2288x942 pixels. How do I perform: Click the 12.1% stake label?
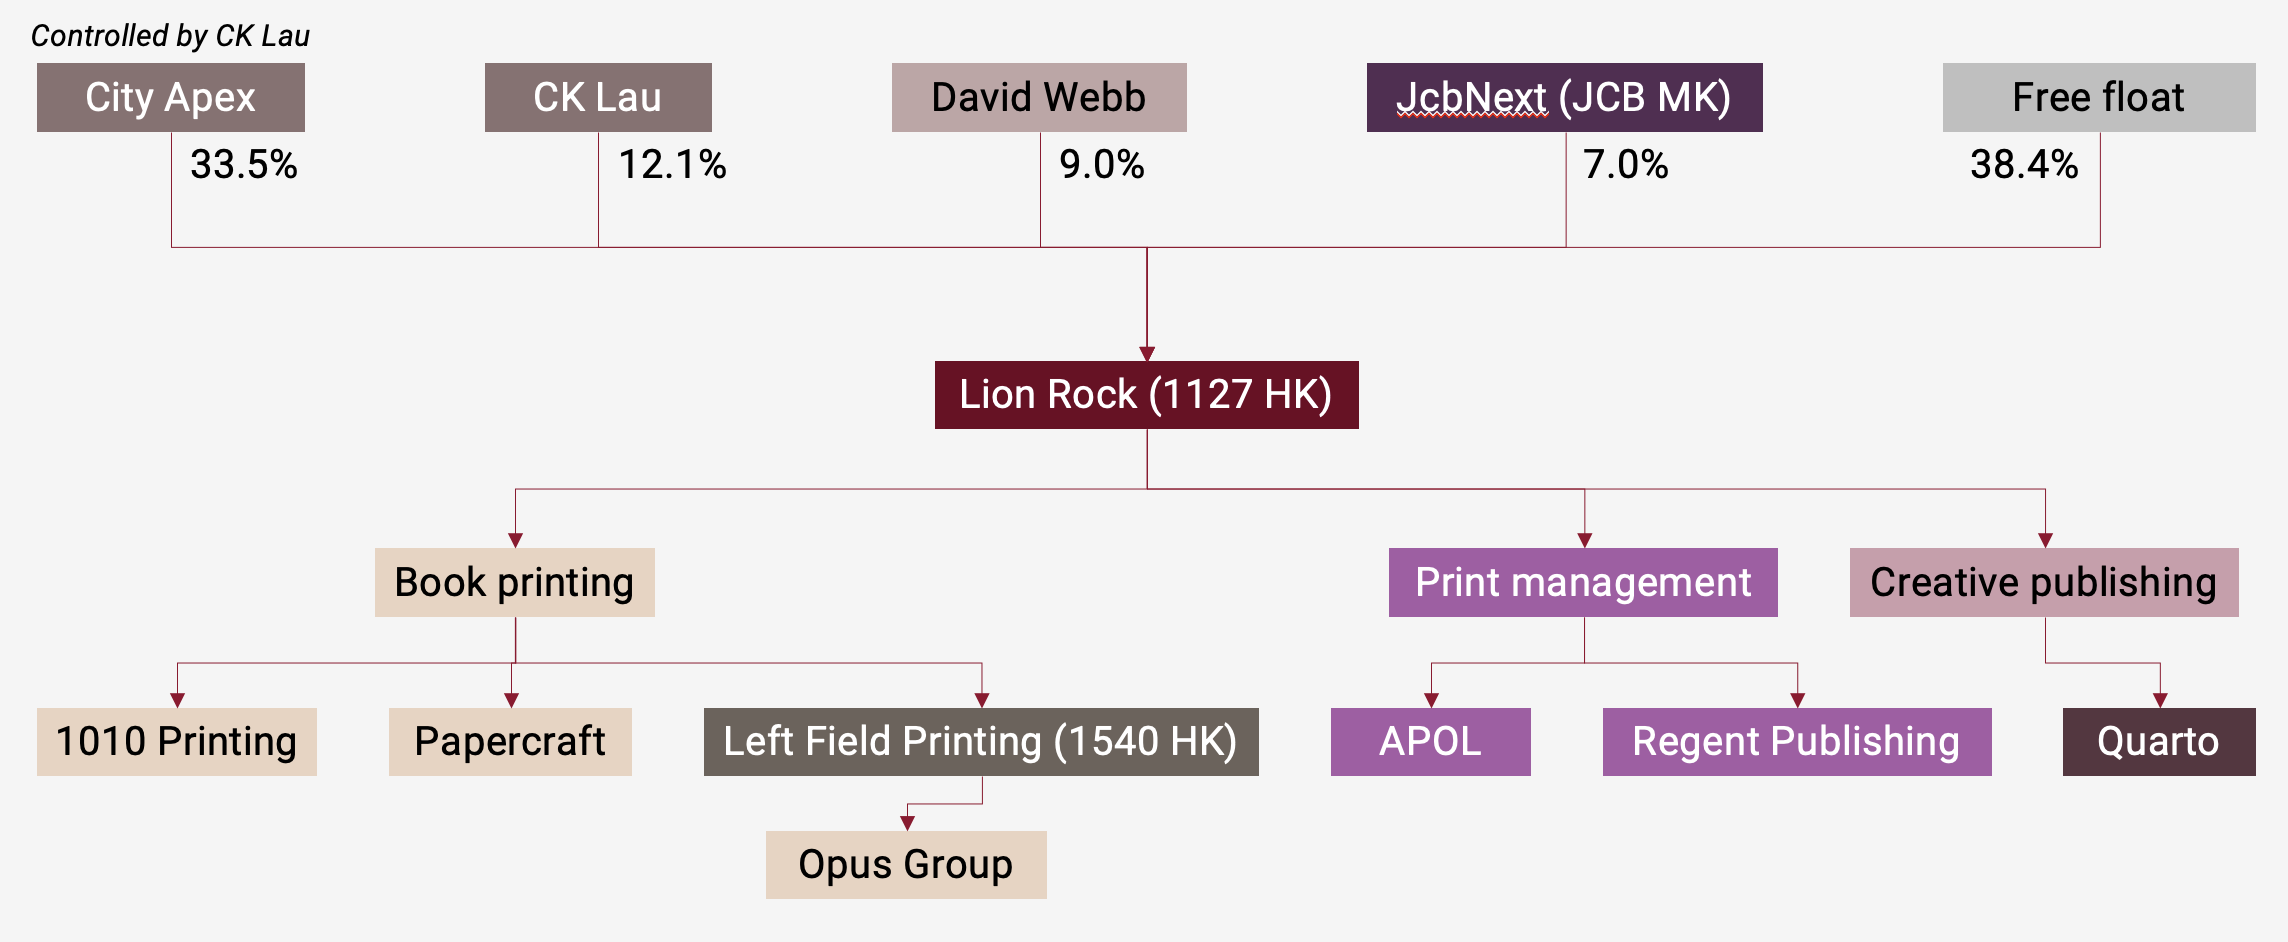pos(672,165)
